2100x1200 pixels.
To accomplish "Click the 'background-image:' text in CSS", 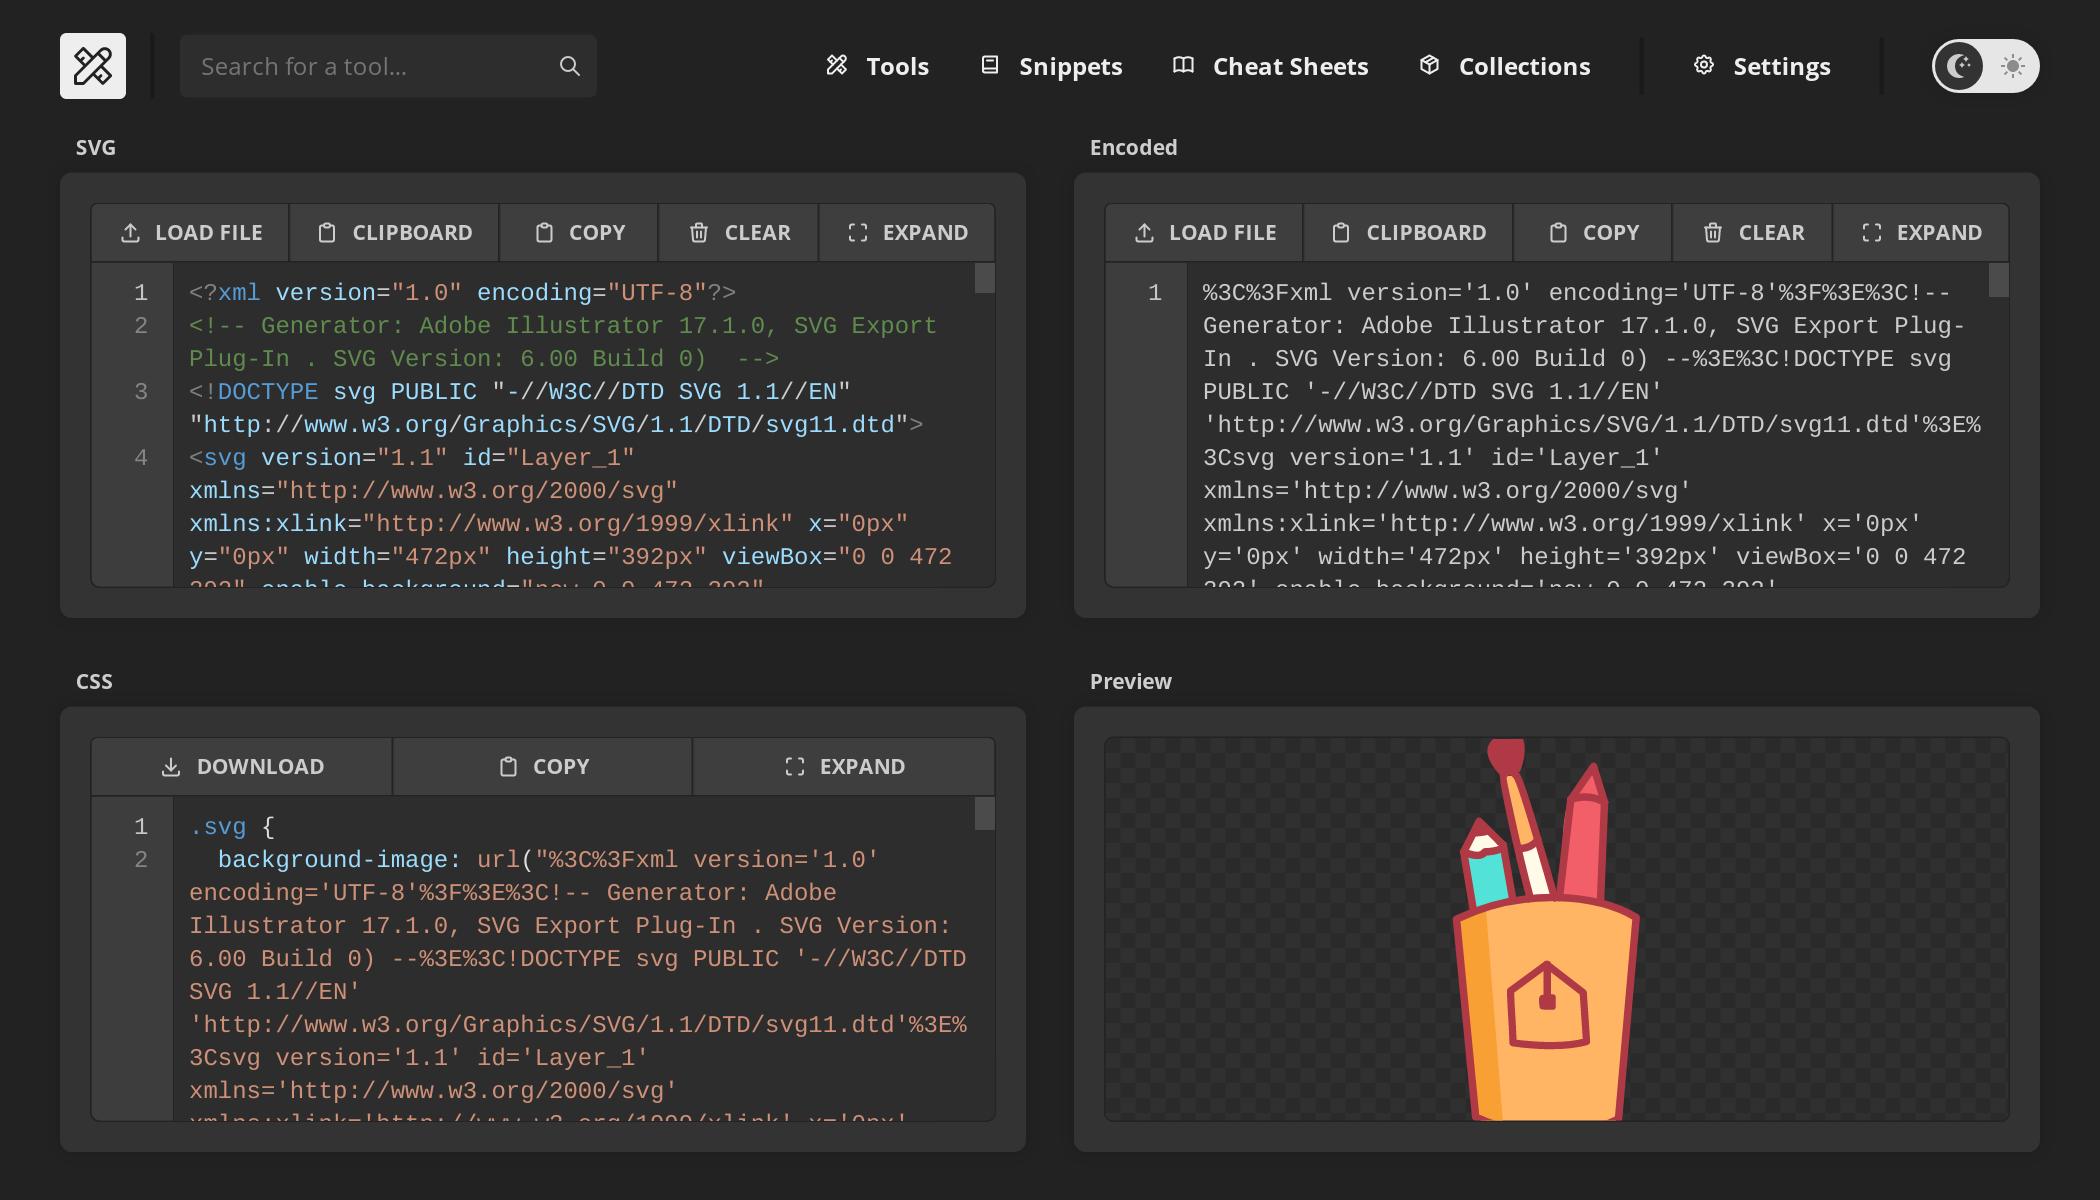I will click(340, 860).
